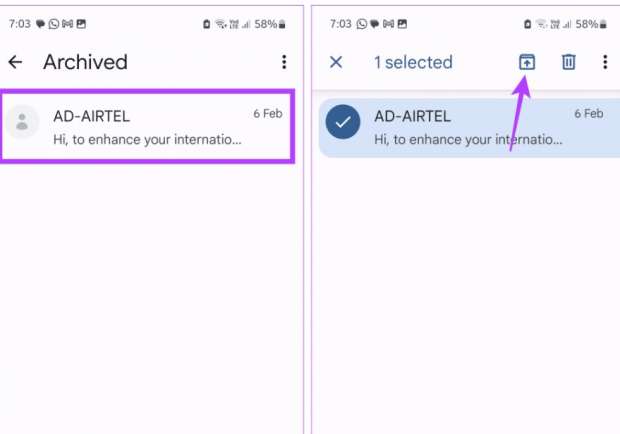This screenshot has height=434, width=620.
Task: Open the three-dot menu on Archived screen
Action: [x=284, y=62]
